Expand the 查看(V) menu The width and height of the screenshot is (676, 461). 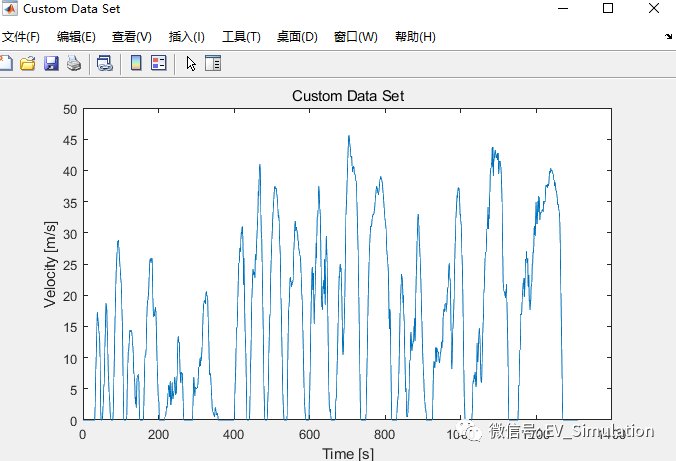[132, 37]
